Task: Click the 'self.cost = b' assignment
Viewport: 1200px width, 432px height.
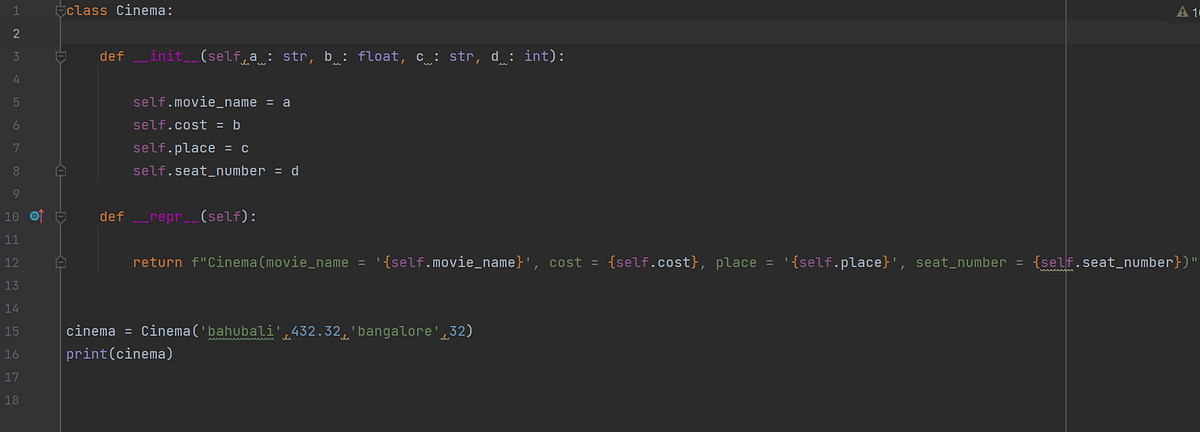Action: coord(186,125)
